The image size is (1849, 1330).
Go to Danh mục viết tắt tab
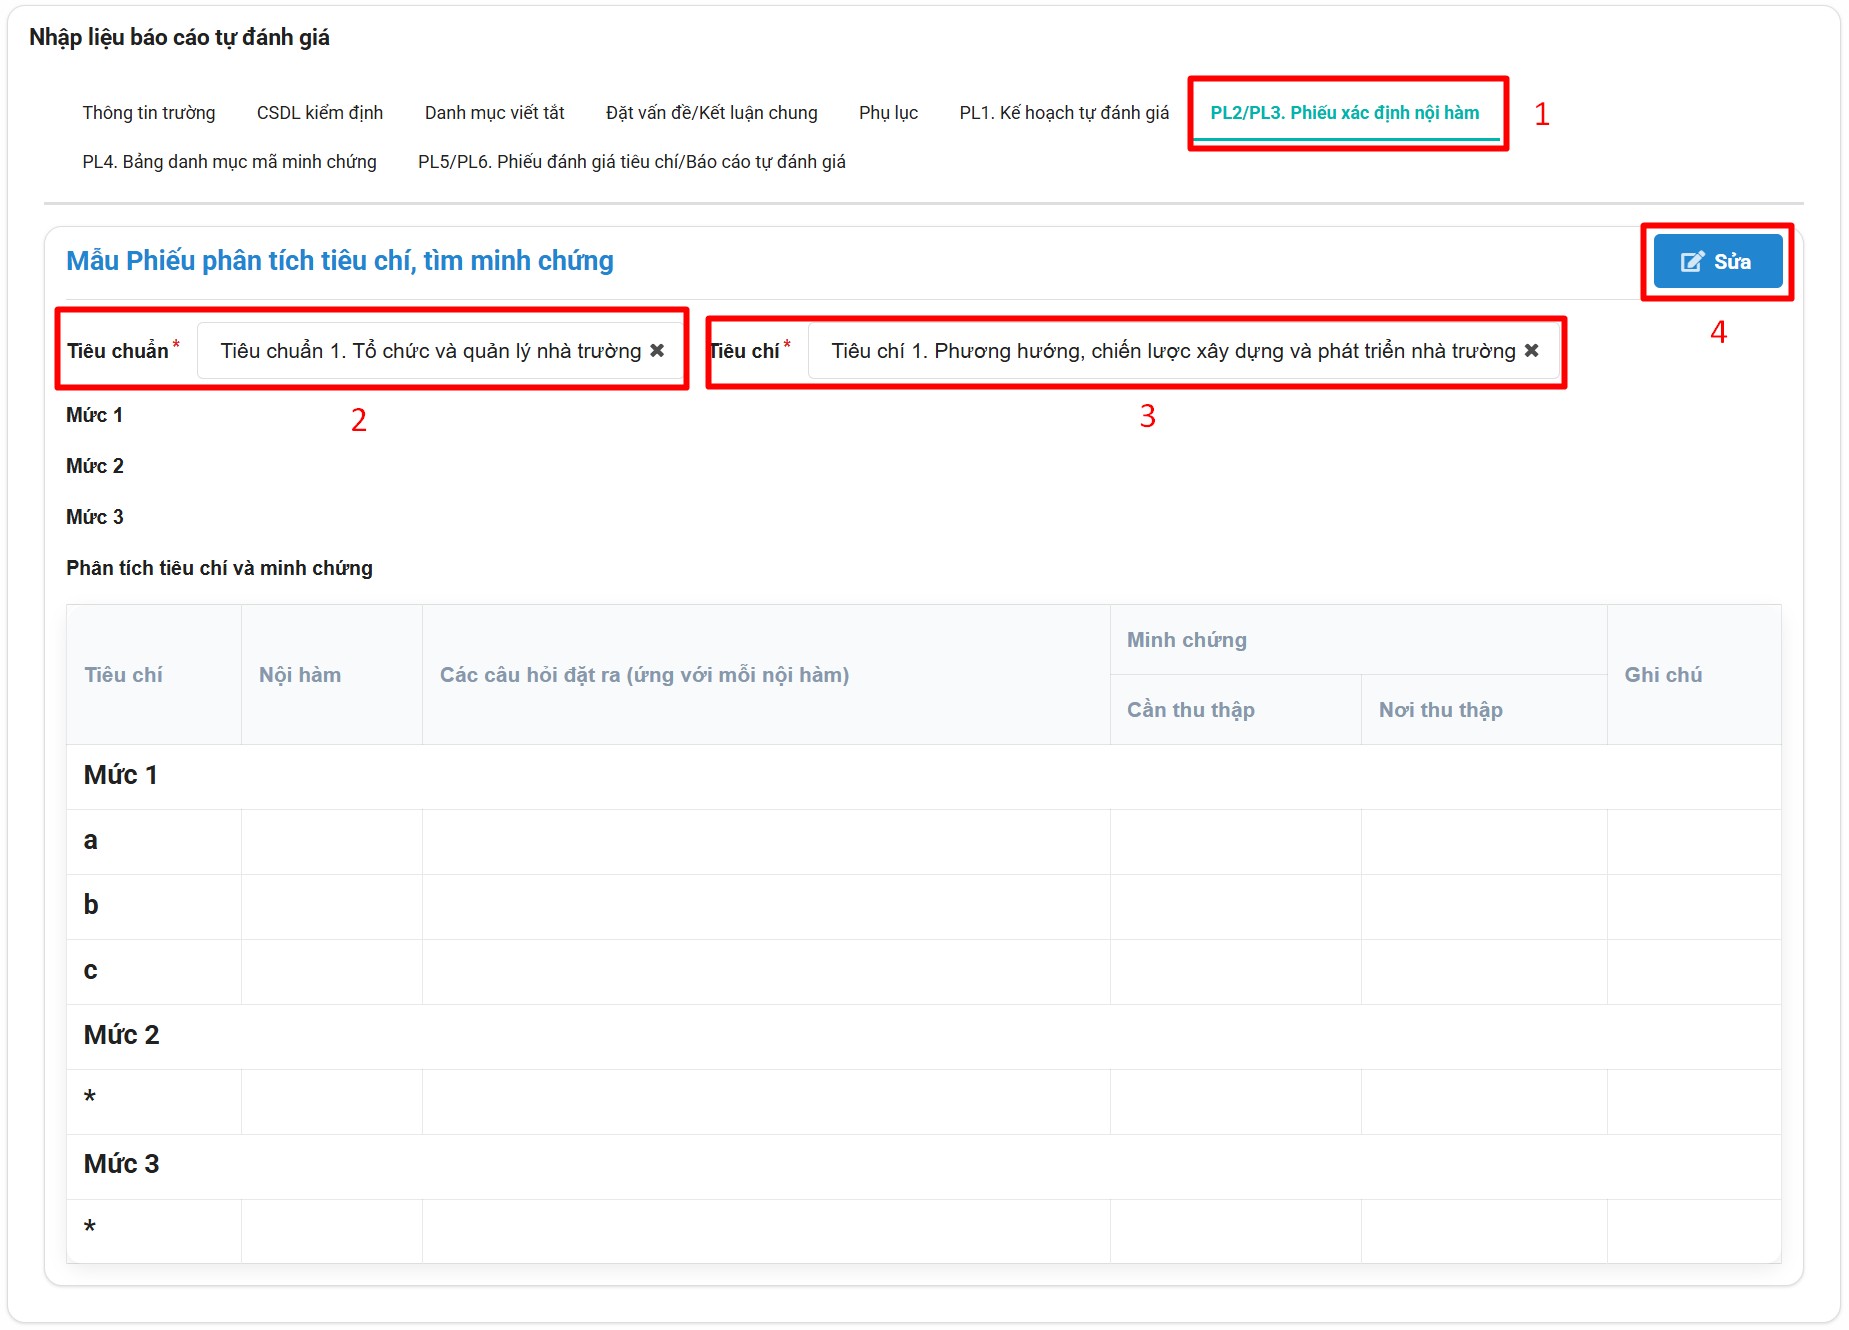coord(494,113)
